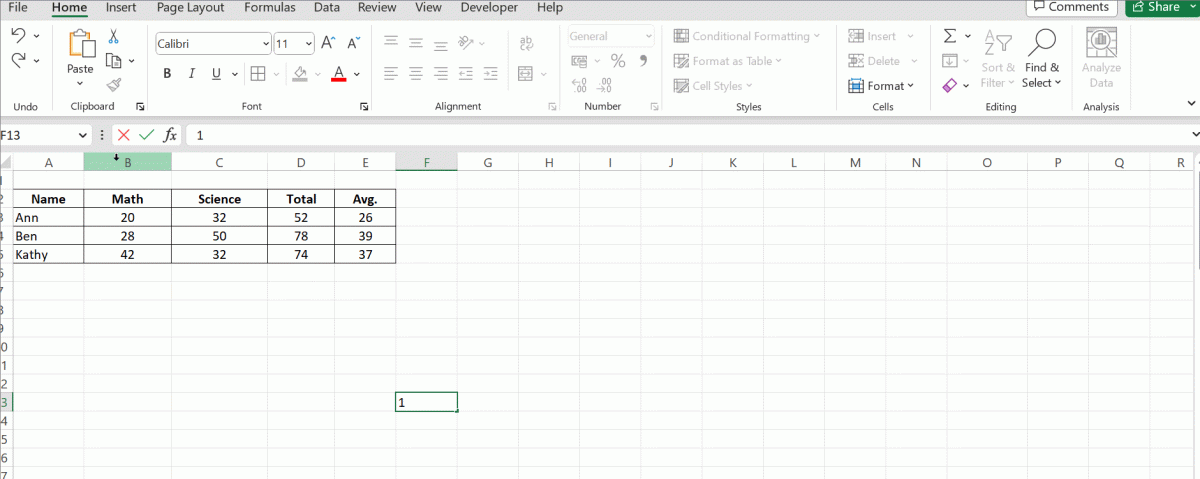1200x479 pixels.
Task: Click the AutoSum sigma icon
Action: coord(950,36)
